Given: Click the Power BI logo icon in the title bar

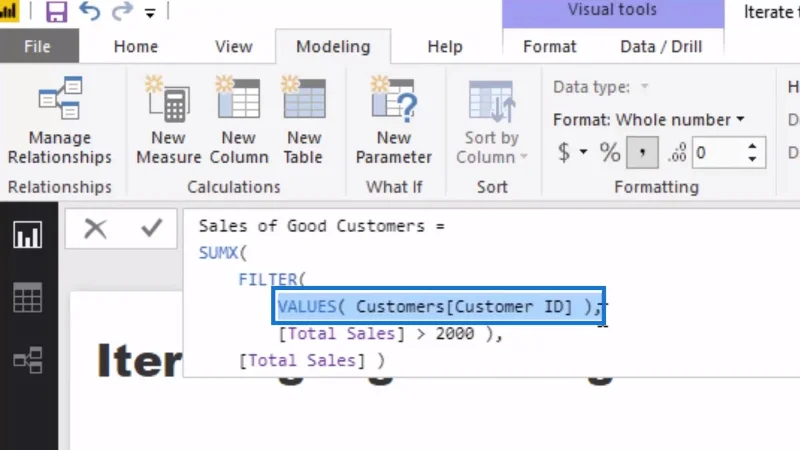Looking at the screenshot, I should tap(9, 11).
